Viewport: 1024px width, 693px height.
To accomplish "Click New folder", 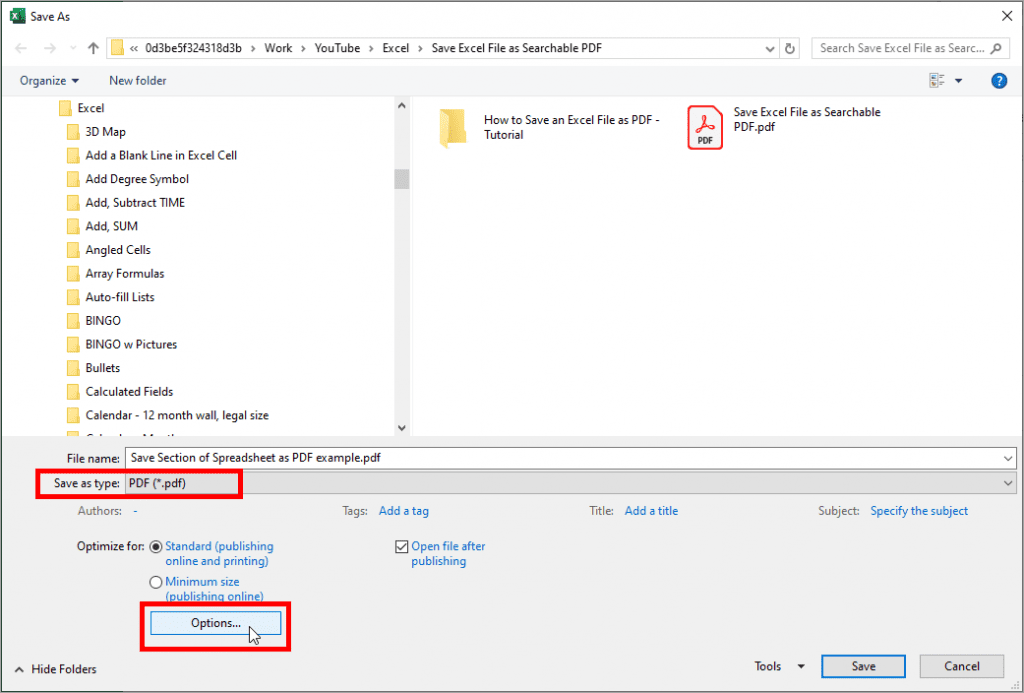I will coord(138,80).
